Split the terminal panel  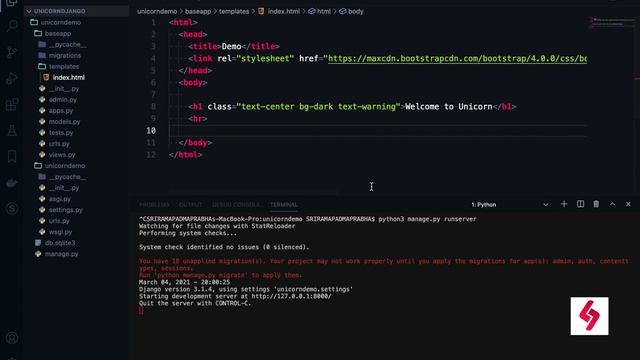[x=580, y=204]
